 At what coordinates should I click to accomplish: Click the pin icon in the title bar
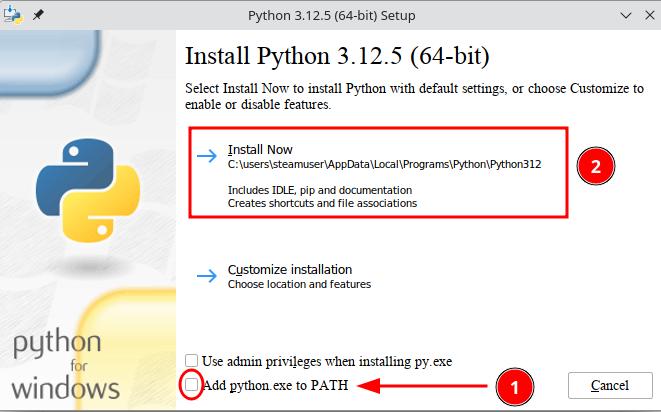40,16
